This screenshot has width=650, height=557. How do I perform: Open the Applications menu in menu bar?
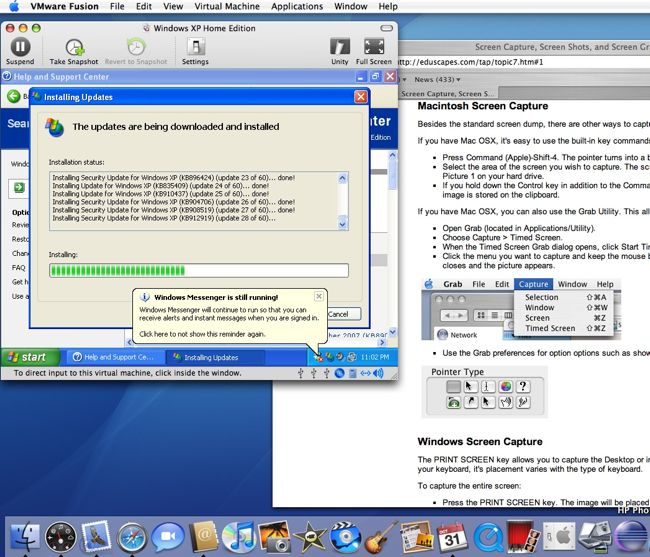click(297, 6)
